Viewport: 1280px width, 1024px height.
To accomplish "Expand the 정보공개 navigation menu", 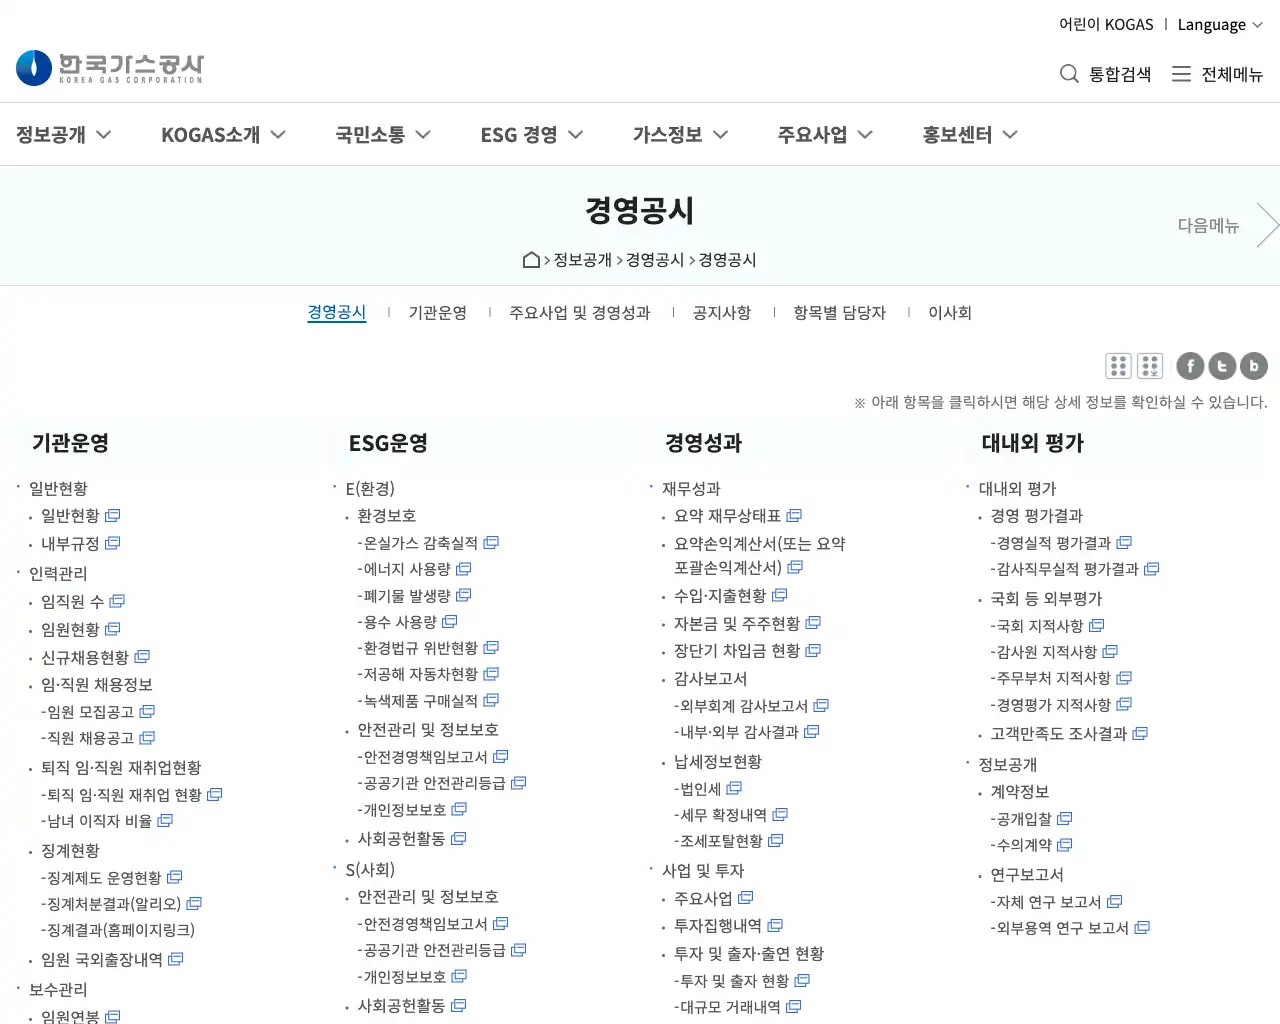I will click(x=63, y=135).
